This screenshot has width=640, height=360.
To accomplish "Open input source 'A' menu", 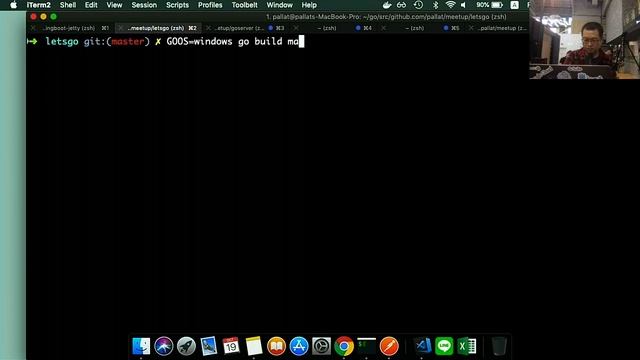I will 514,5.
